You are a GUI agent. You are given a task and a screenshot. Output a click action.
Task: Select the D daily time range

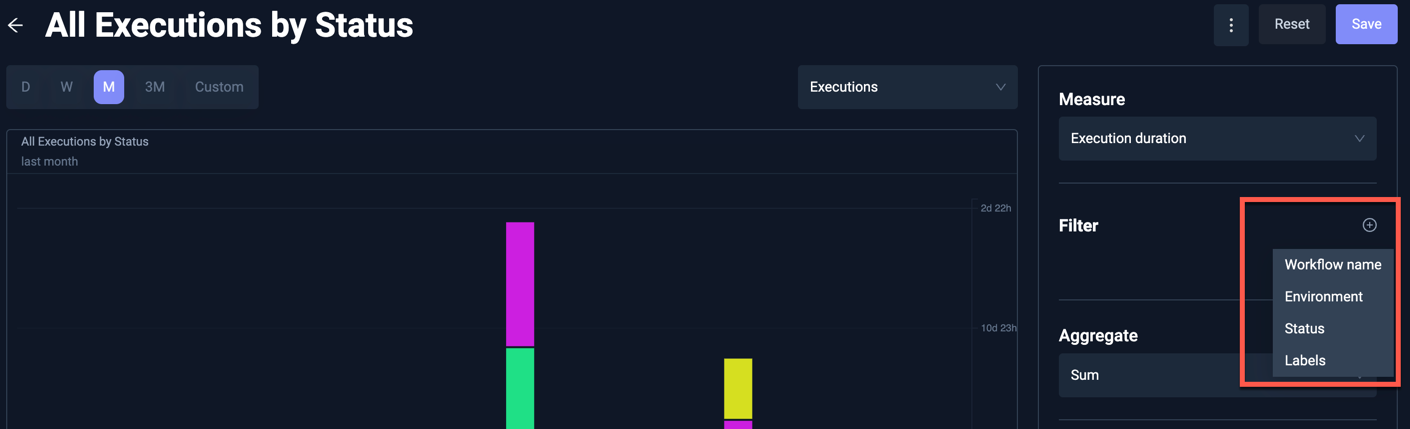[x=26, y=87]
